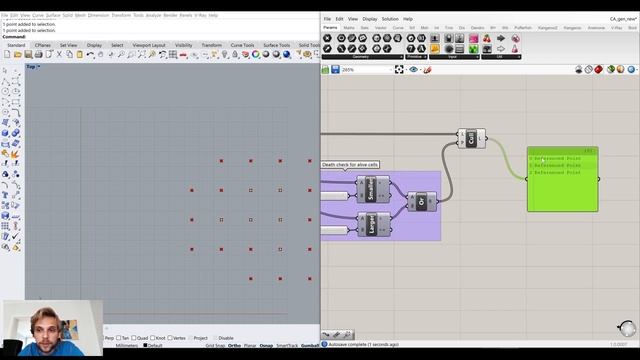The height and width of the screenshot is (360, 640).
Task: Select the solid Box tool in Rhino sidebar
Action: tap(5, 133)
